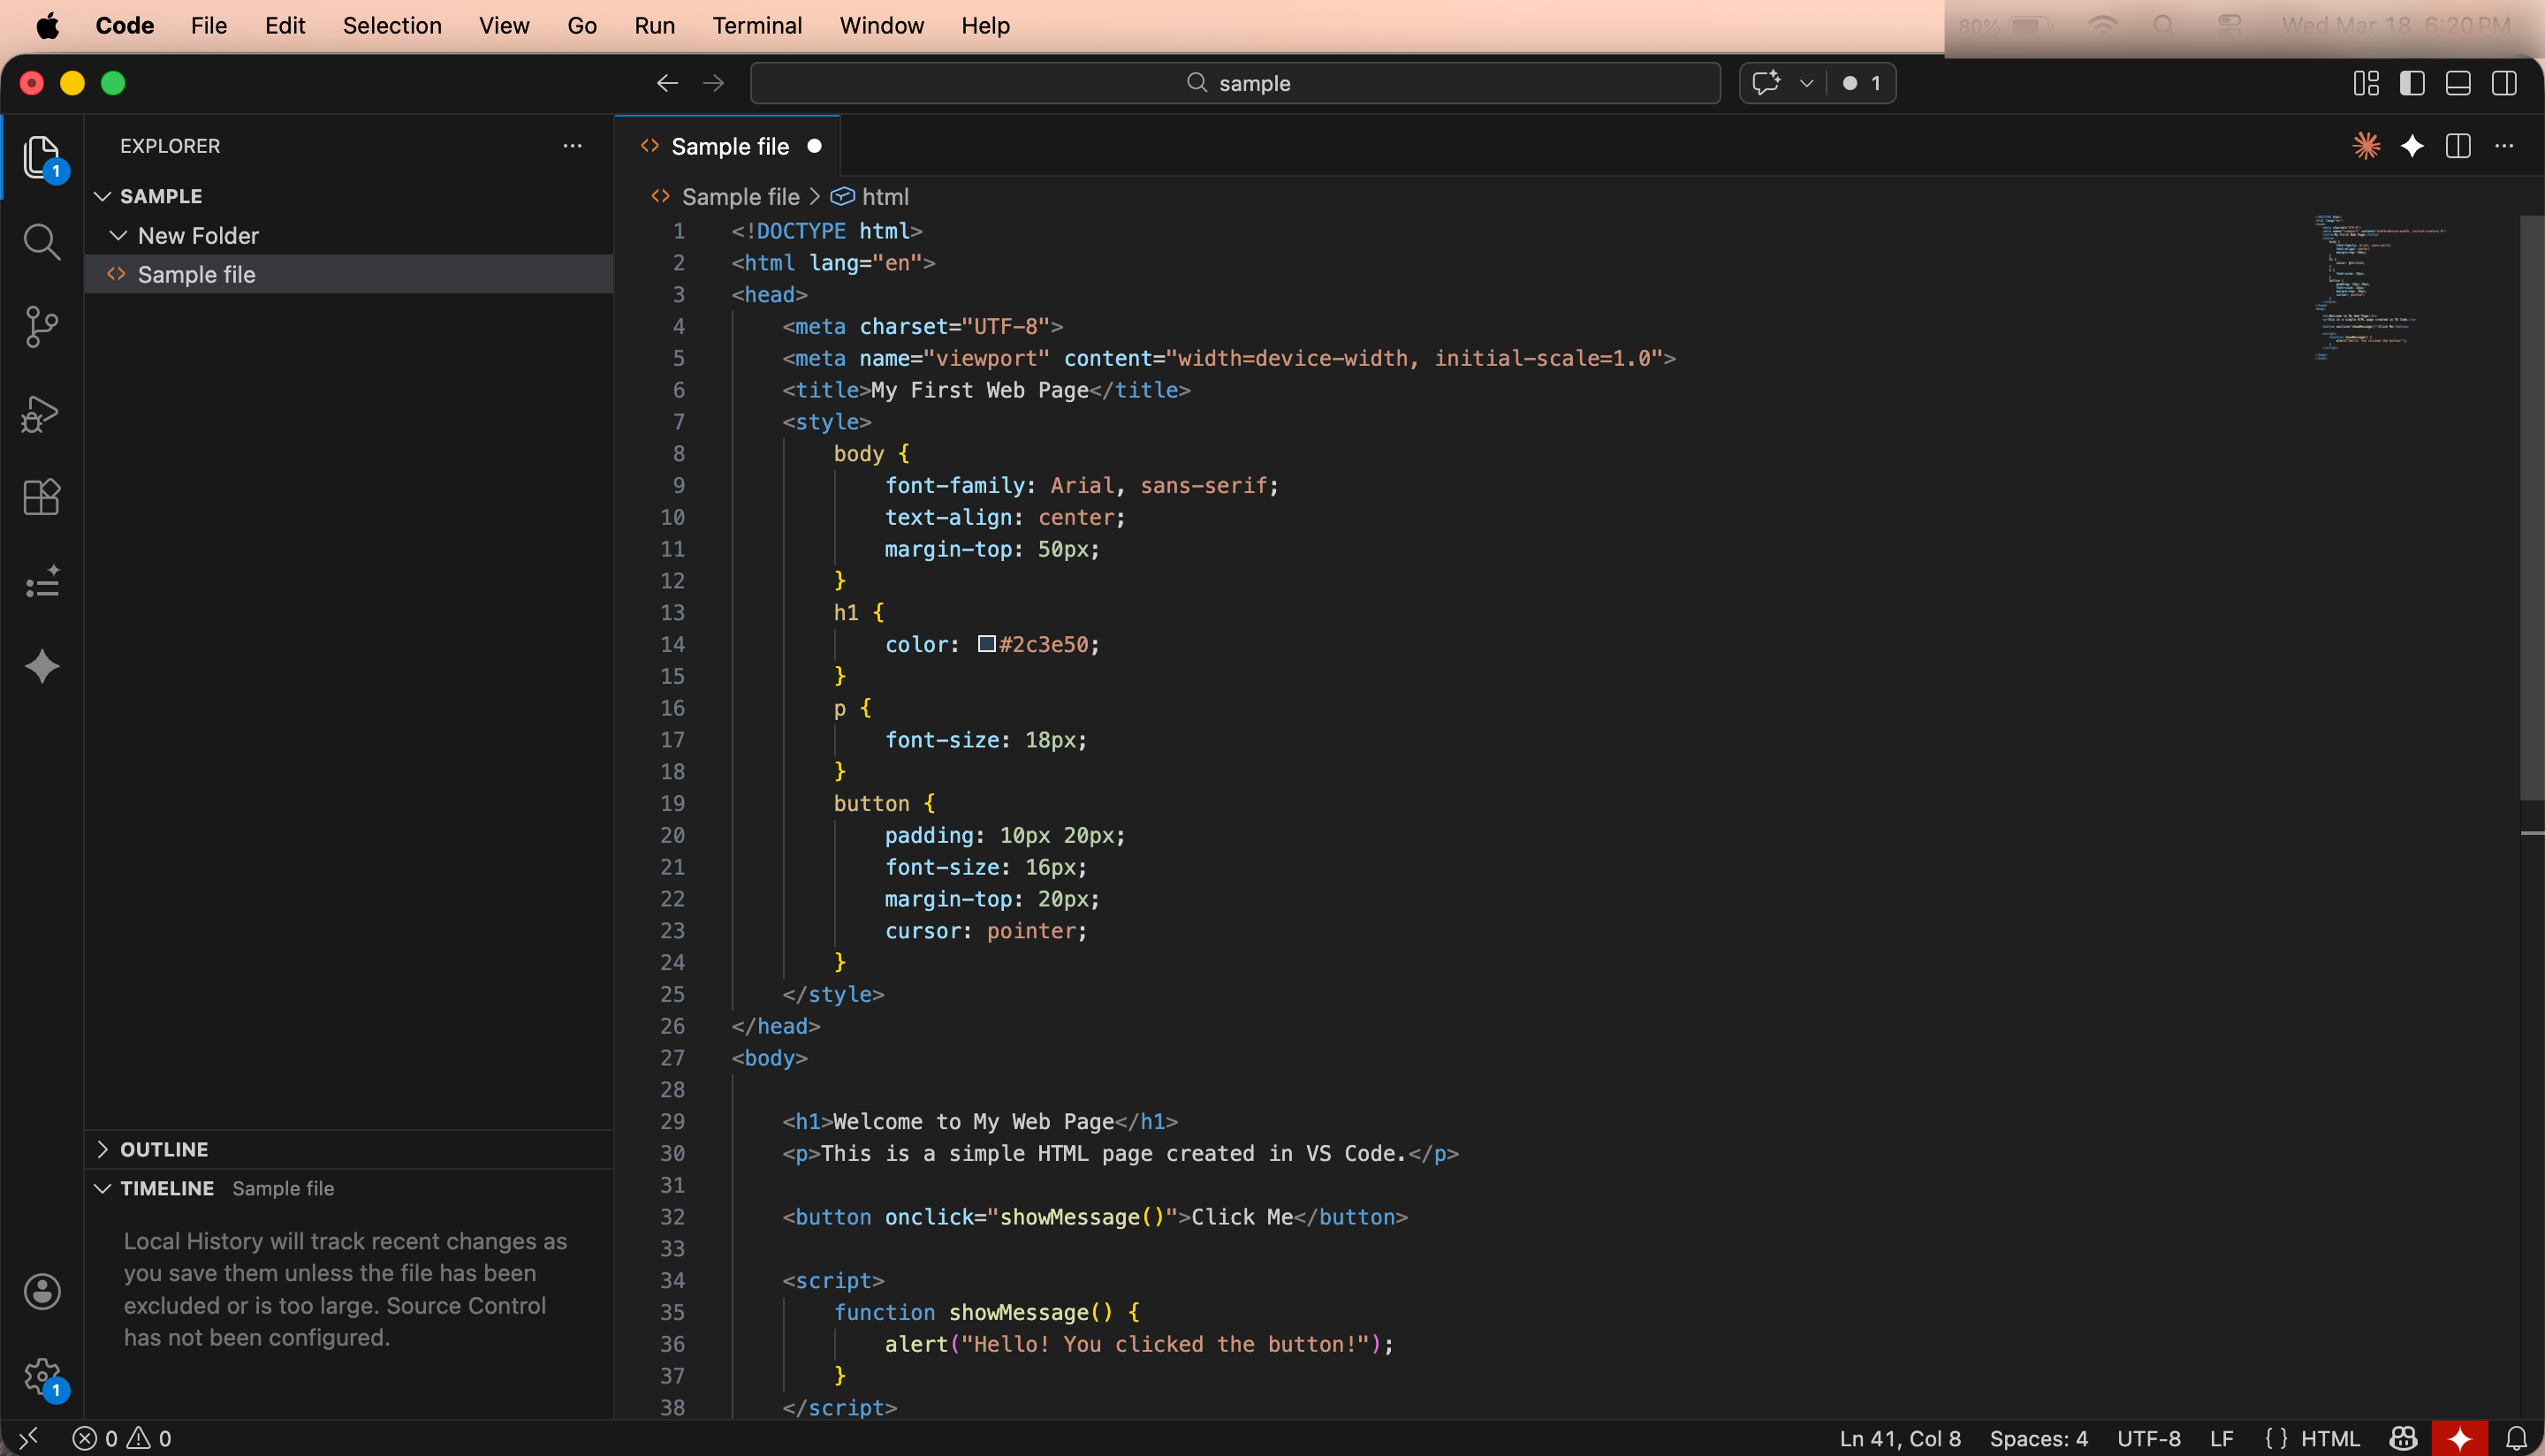2545x1456 pixels.
Task: Toggle the secondary side bar visibility
Action: pos(2504,83)
